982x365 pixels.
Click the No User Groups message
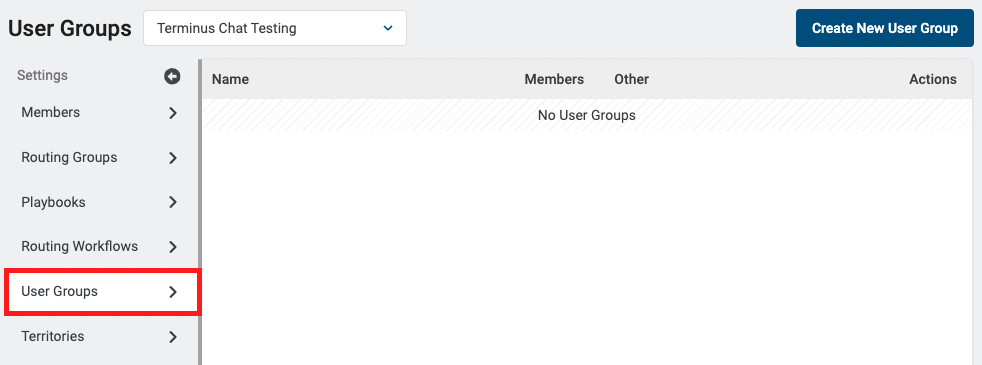(x=587, y=115)
